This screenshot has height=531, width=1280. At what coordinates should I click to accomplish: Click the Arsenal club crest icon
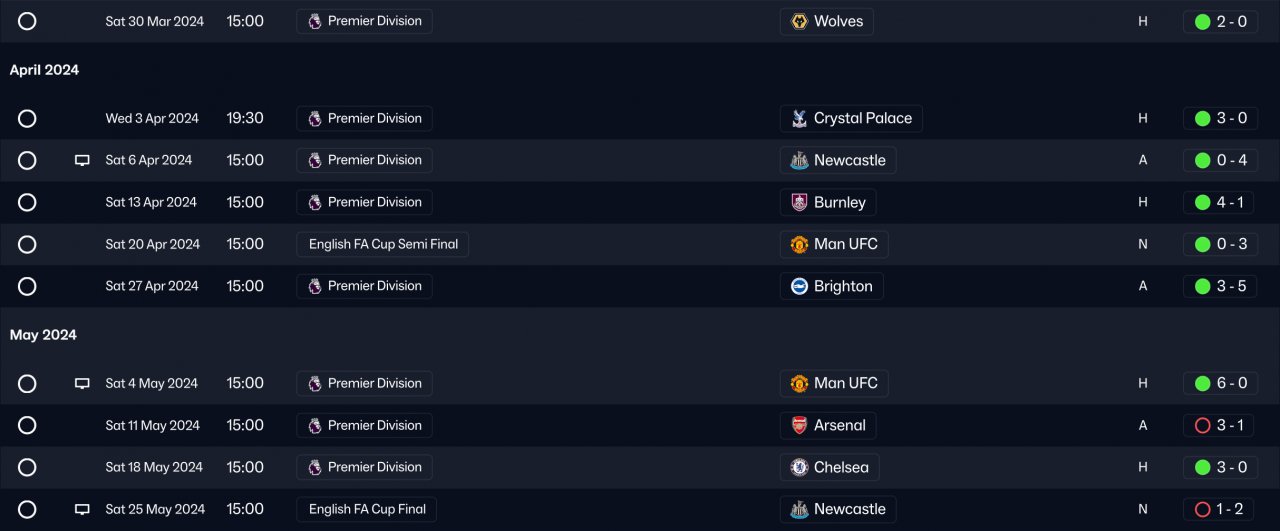[x=799, y=425]
